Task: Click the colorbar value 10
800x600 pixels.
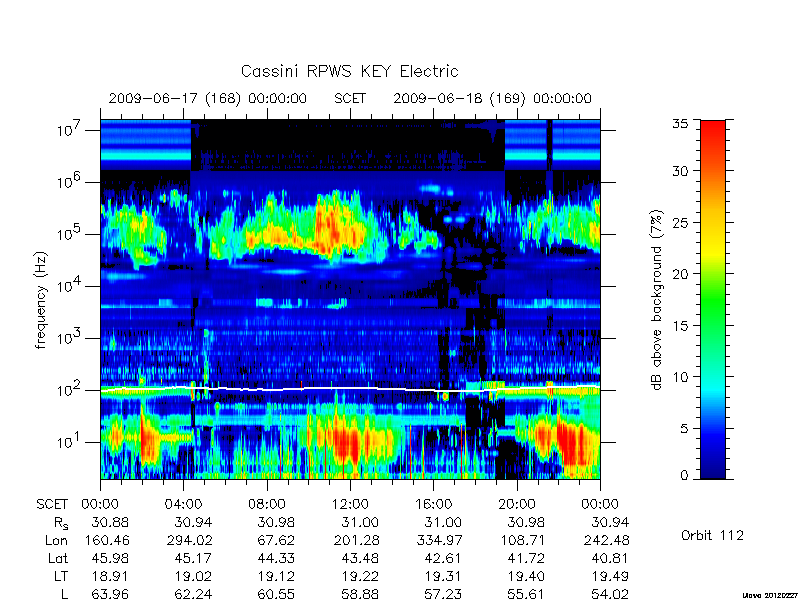Action: pos(680,377)
